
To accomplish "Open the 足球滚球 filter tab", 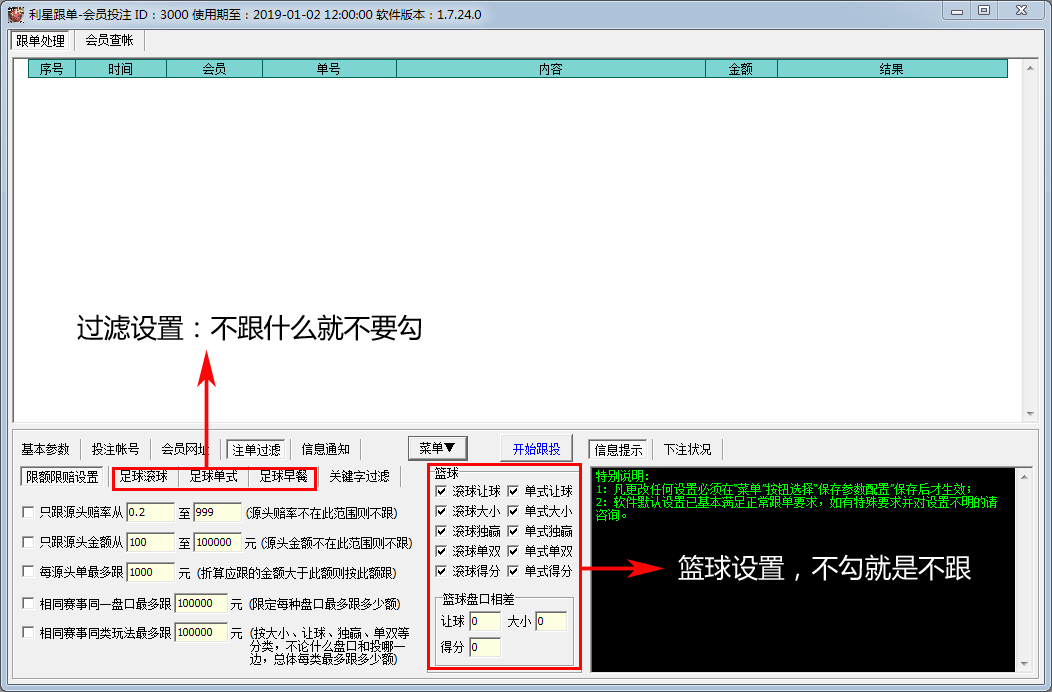I will coord(144,477).
